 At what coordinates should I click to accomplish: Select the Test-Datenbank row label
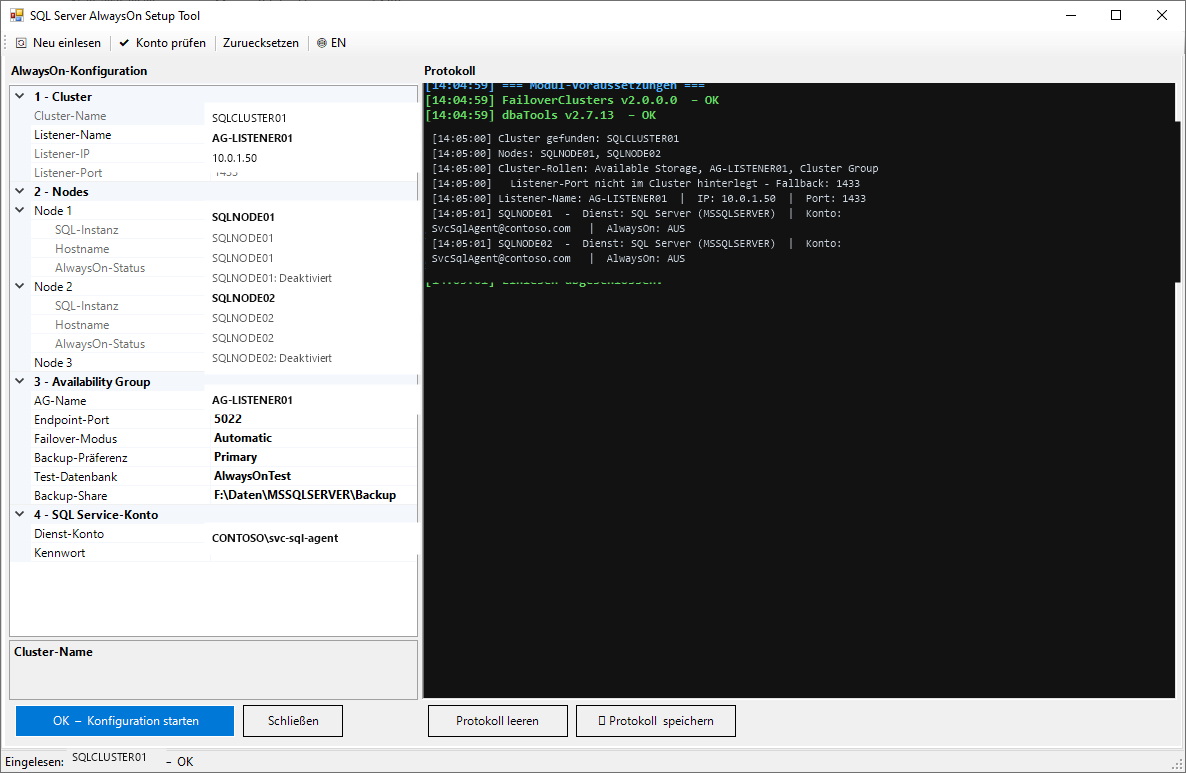click(x=76, y=477)
